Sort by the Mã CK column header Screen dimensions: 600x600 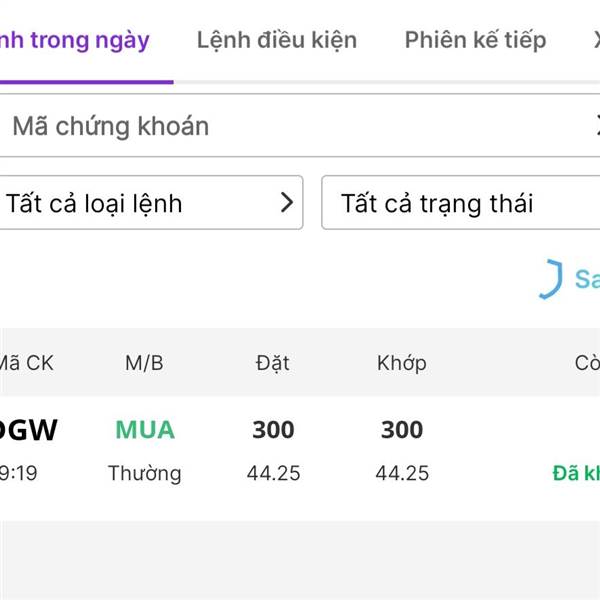click(x=26, y=363)
